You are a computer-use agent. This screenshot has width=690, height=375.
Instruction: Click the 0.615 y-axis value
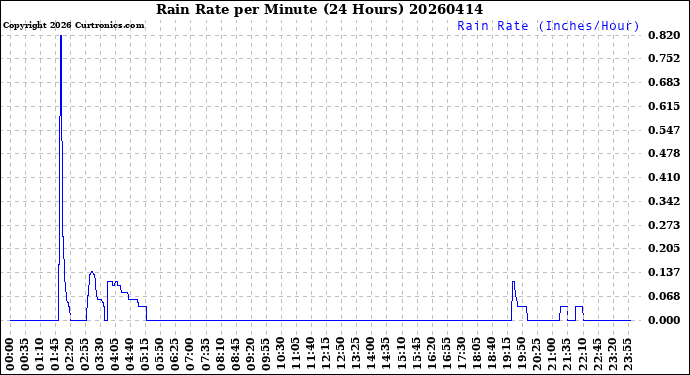coord(664,106)
